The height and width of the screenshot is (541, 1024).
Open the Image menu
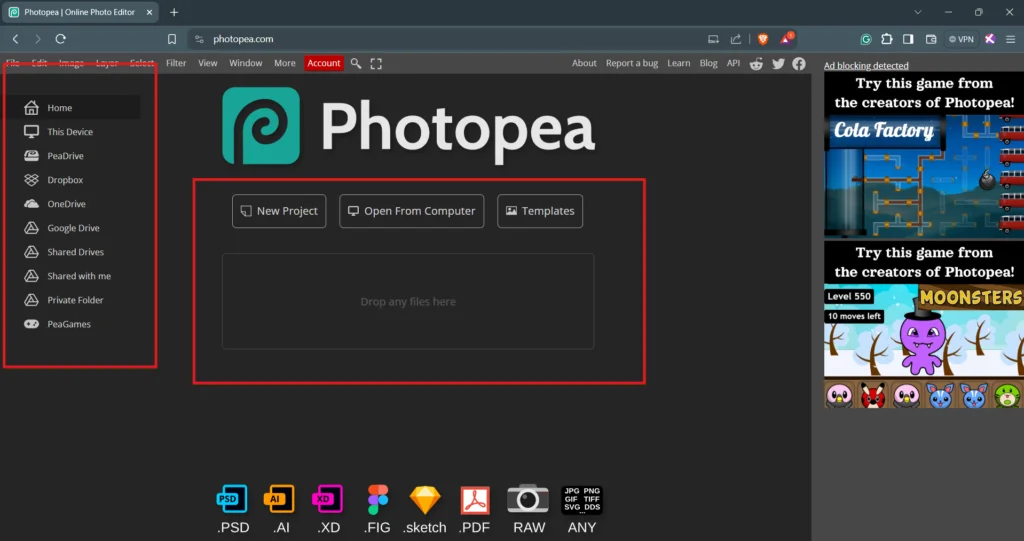pos(71,63)
